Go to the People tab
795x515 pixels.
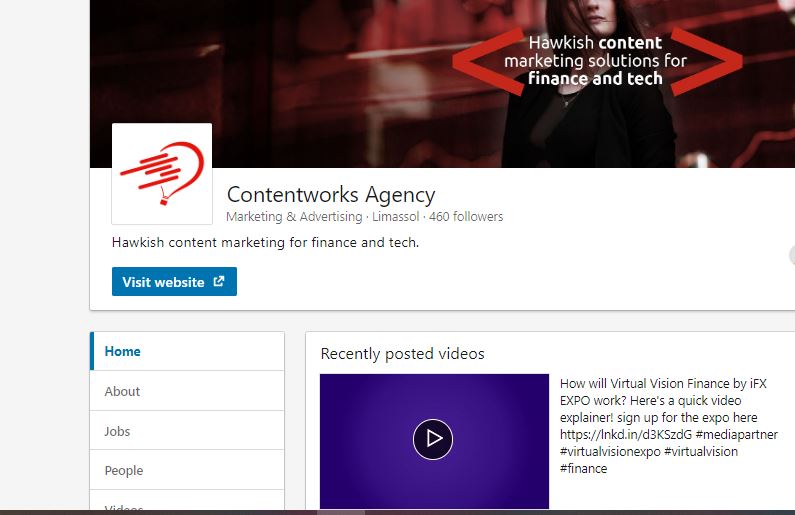pyautogui.click(x=187, y=470)
